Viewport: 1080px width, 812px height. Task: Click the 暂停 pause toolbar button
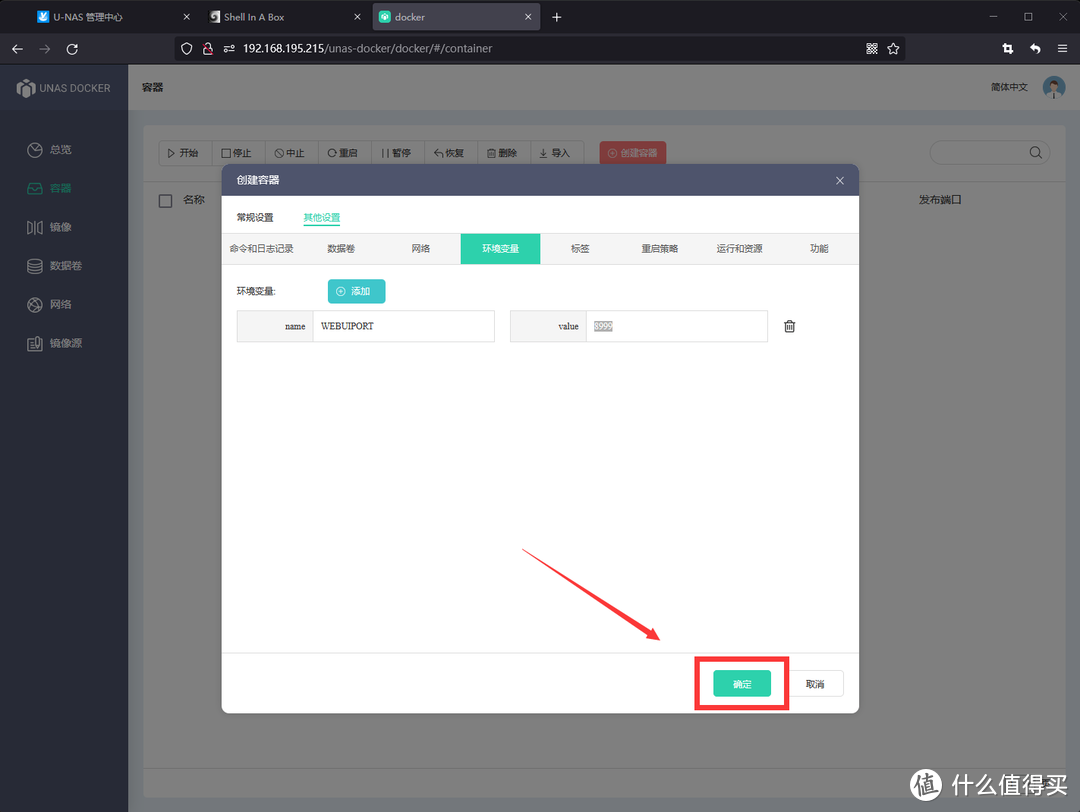pyautogui.click(x=397, y=153)
